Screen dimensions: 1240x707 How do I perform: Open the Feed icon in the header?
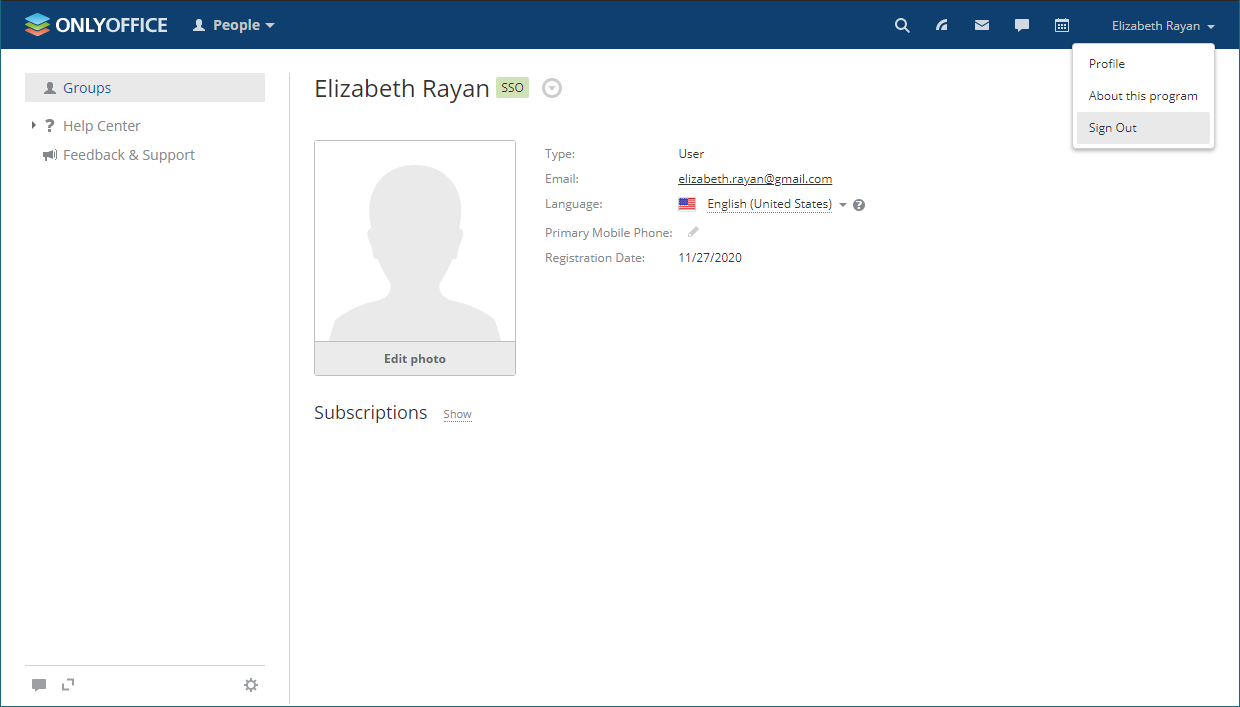(941, 25)
